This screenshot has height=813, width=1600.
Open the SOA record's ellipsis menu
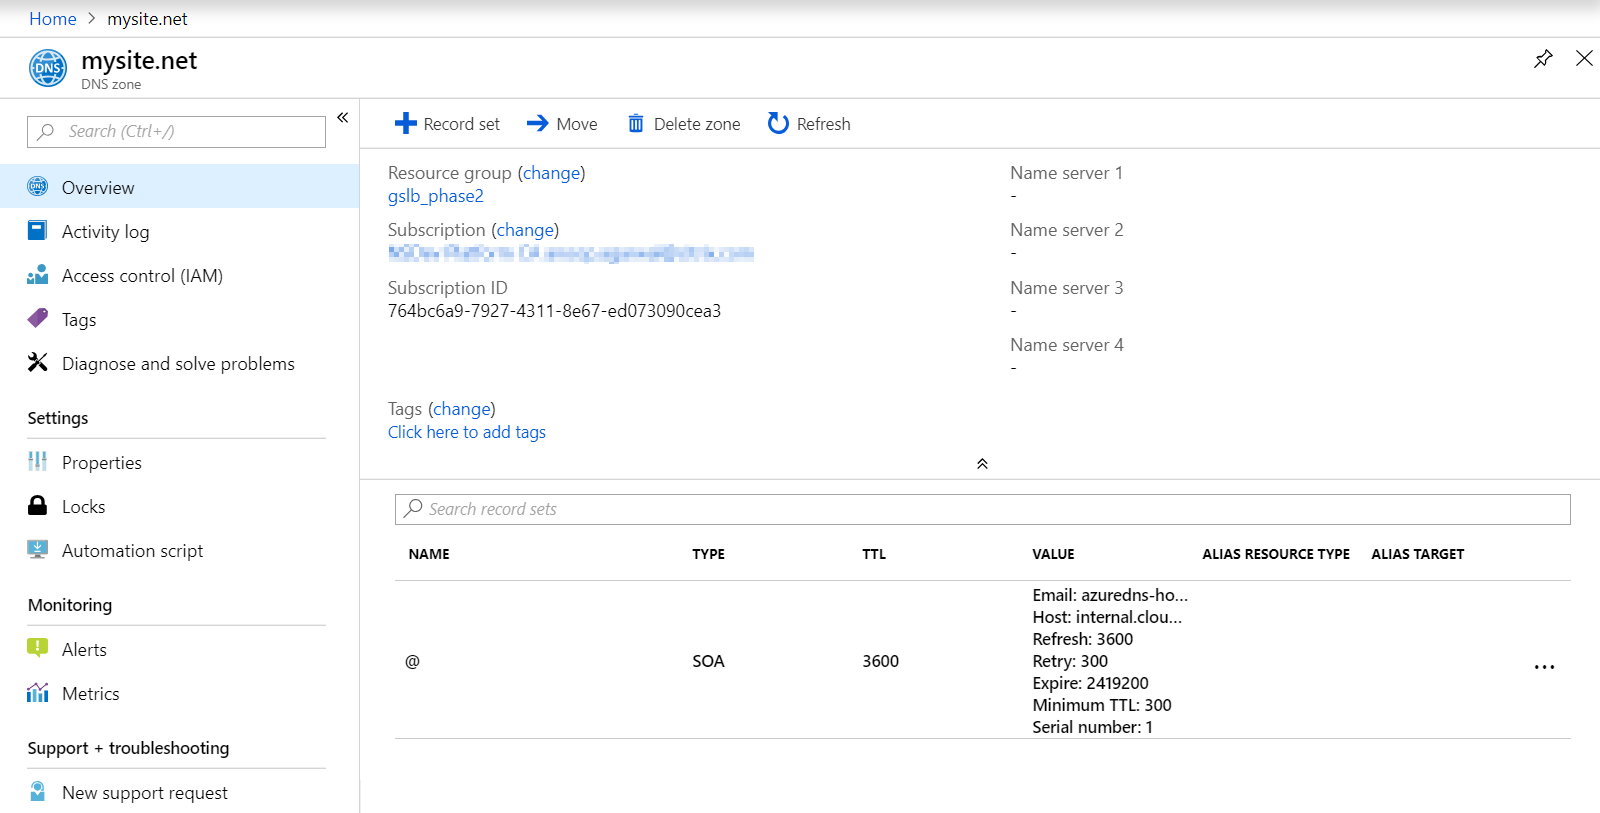[x=1544, y=667]
